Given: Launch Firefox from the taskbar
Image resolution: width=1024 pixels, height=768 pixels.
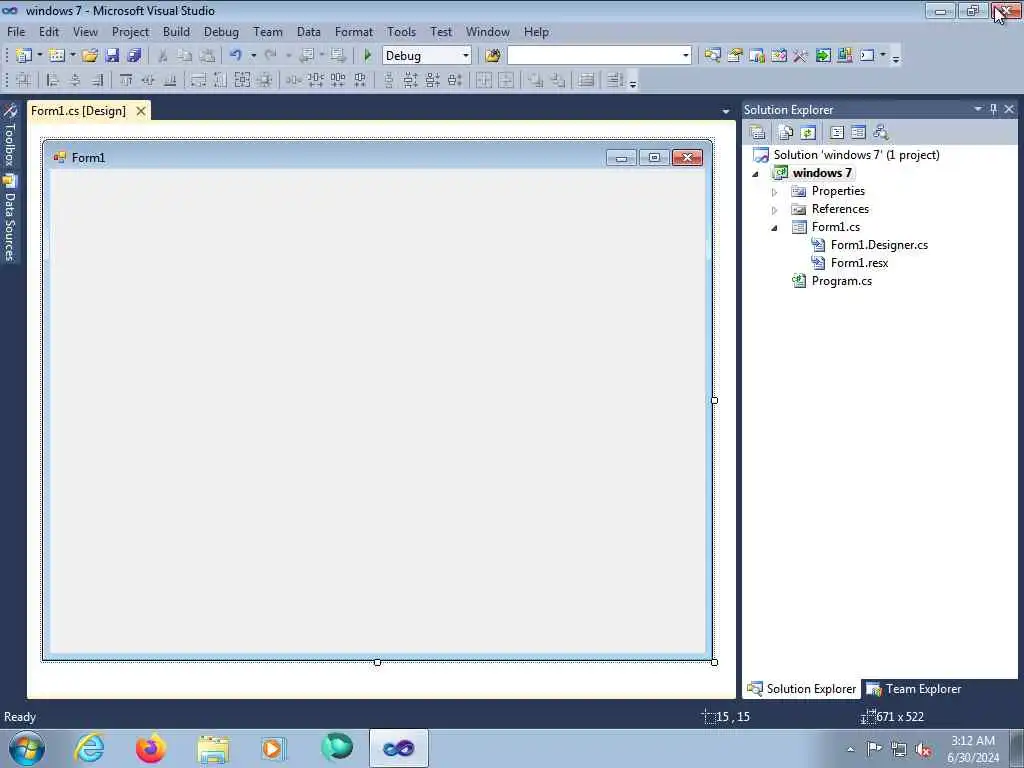Looking at the screenshot, I should click(x=150, y=748).
